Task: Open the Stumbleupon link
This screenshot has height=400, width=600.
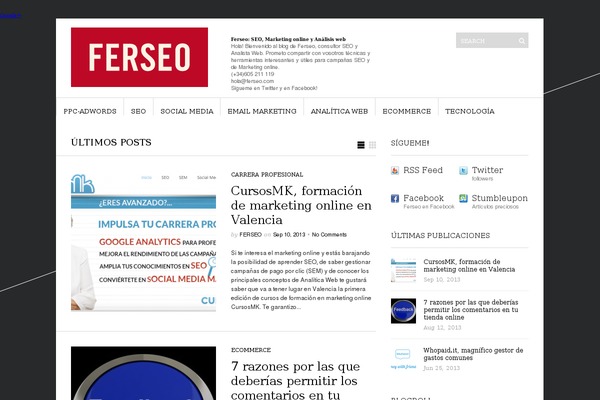Action: (x=499, y=198)
